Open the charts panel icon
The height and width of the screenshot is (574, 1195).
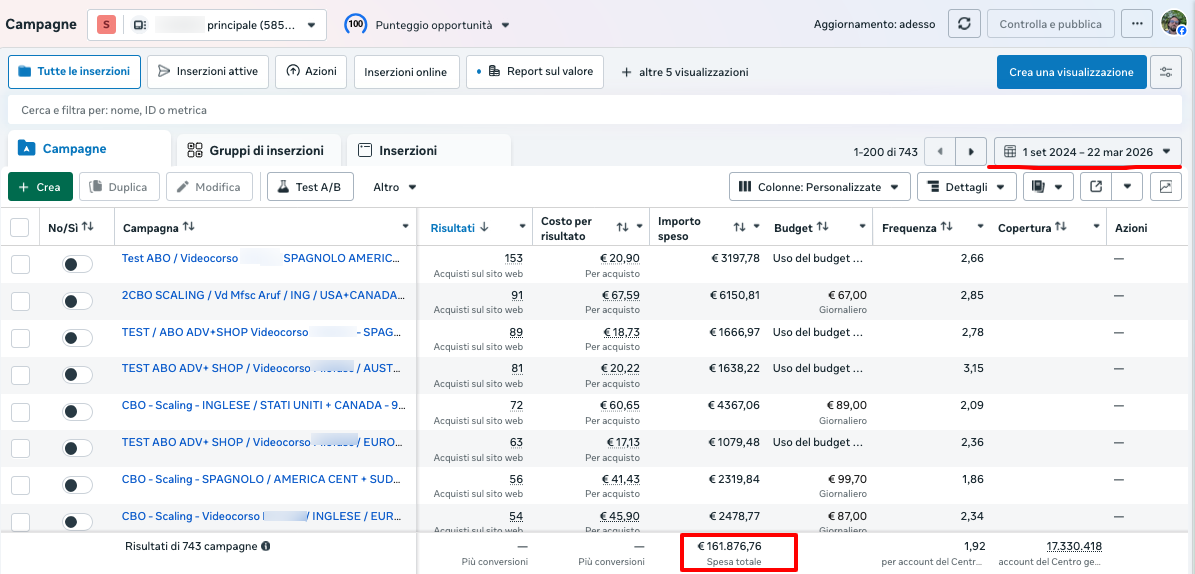coord(1166,187)
